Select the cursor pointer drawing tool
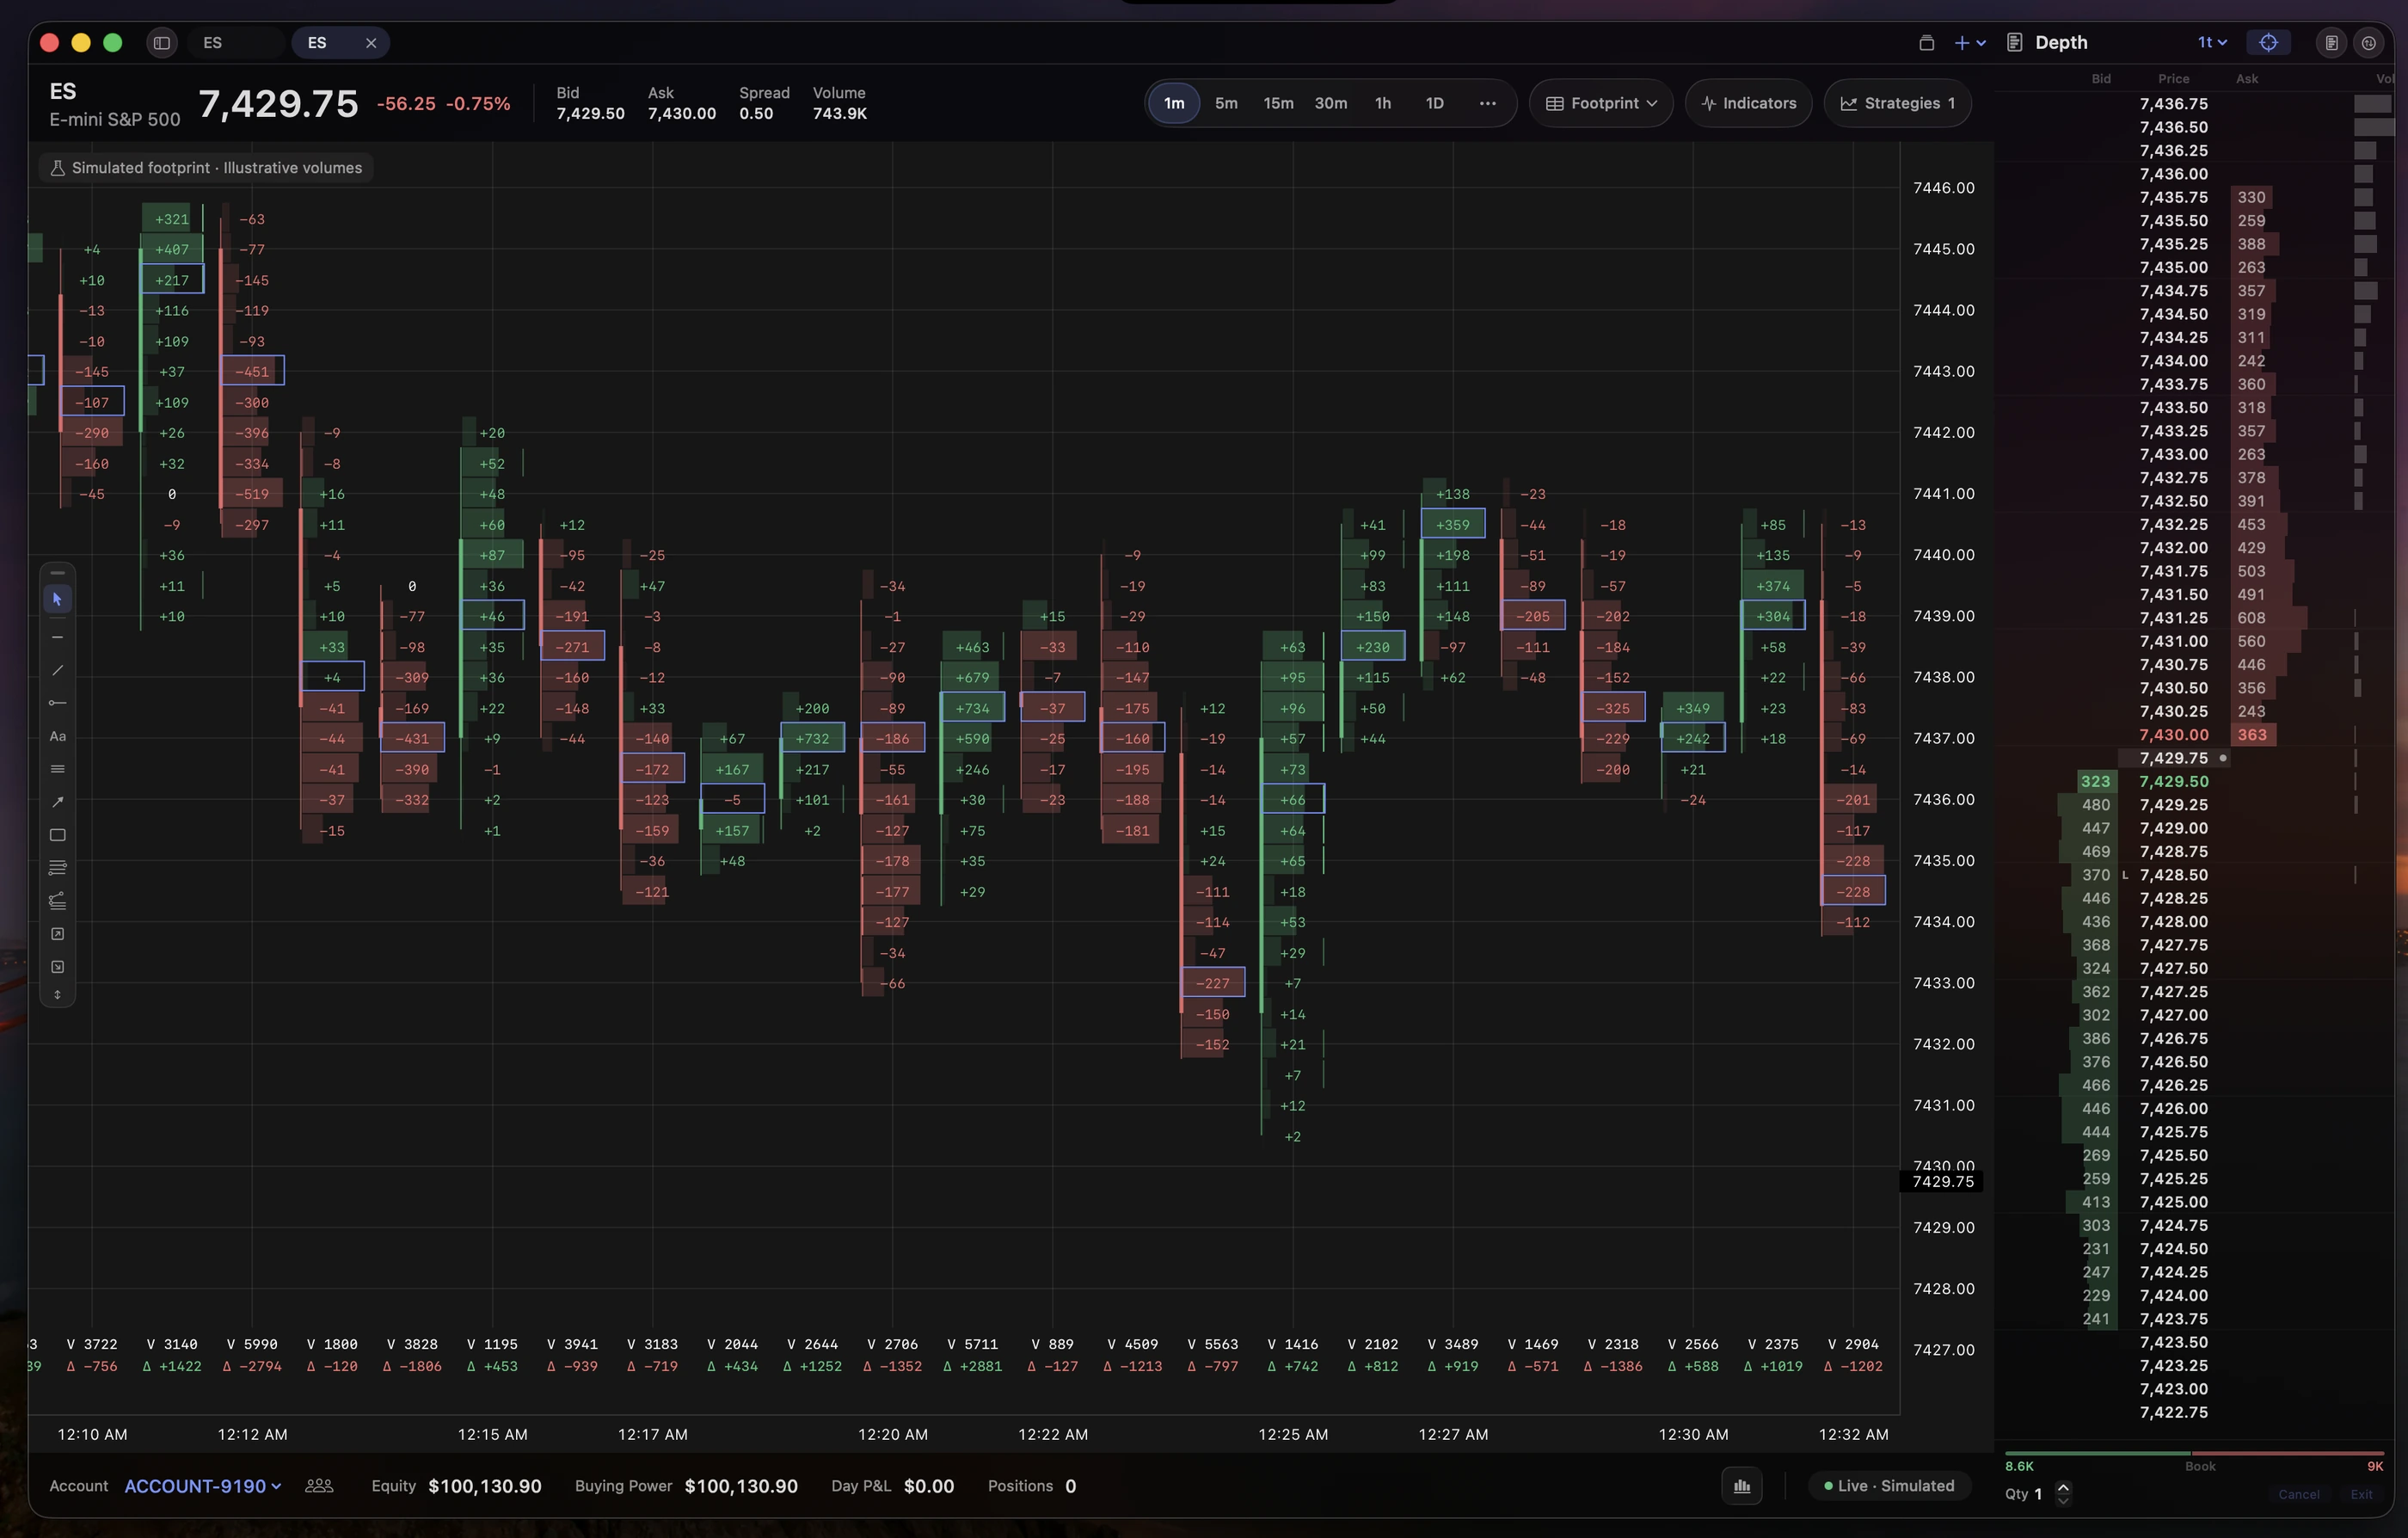This screenshot has height=1538, width=2408. (x=57, y=599)
